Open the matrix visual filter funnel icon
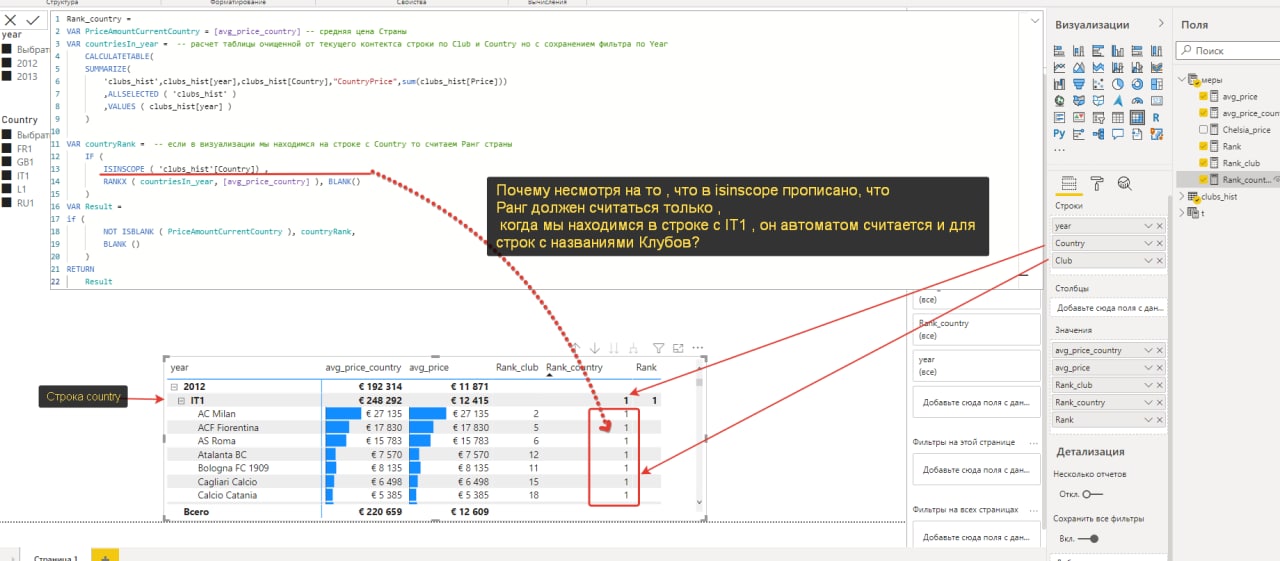The height and width of the screenshot is (561, 1280). tap(659, 348)
